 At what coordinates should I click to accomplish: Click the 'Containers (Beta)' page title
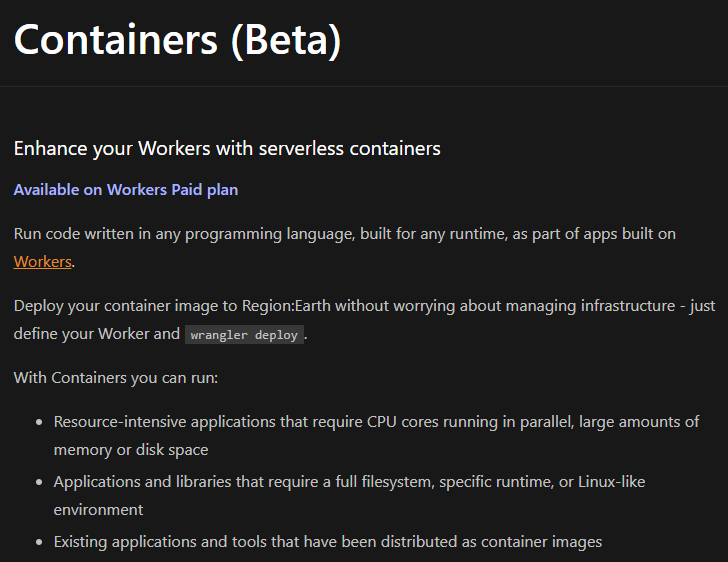178,40
